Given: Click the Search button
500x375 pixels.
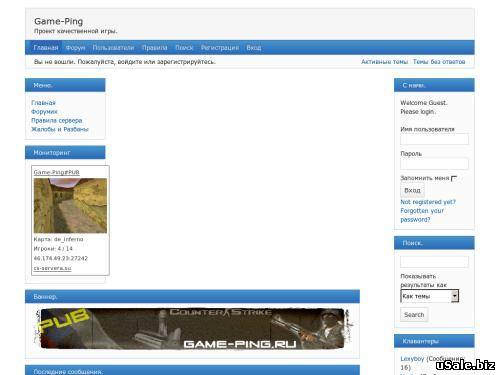Looking at the screenshot, I should click(x=414, y=315).
